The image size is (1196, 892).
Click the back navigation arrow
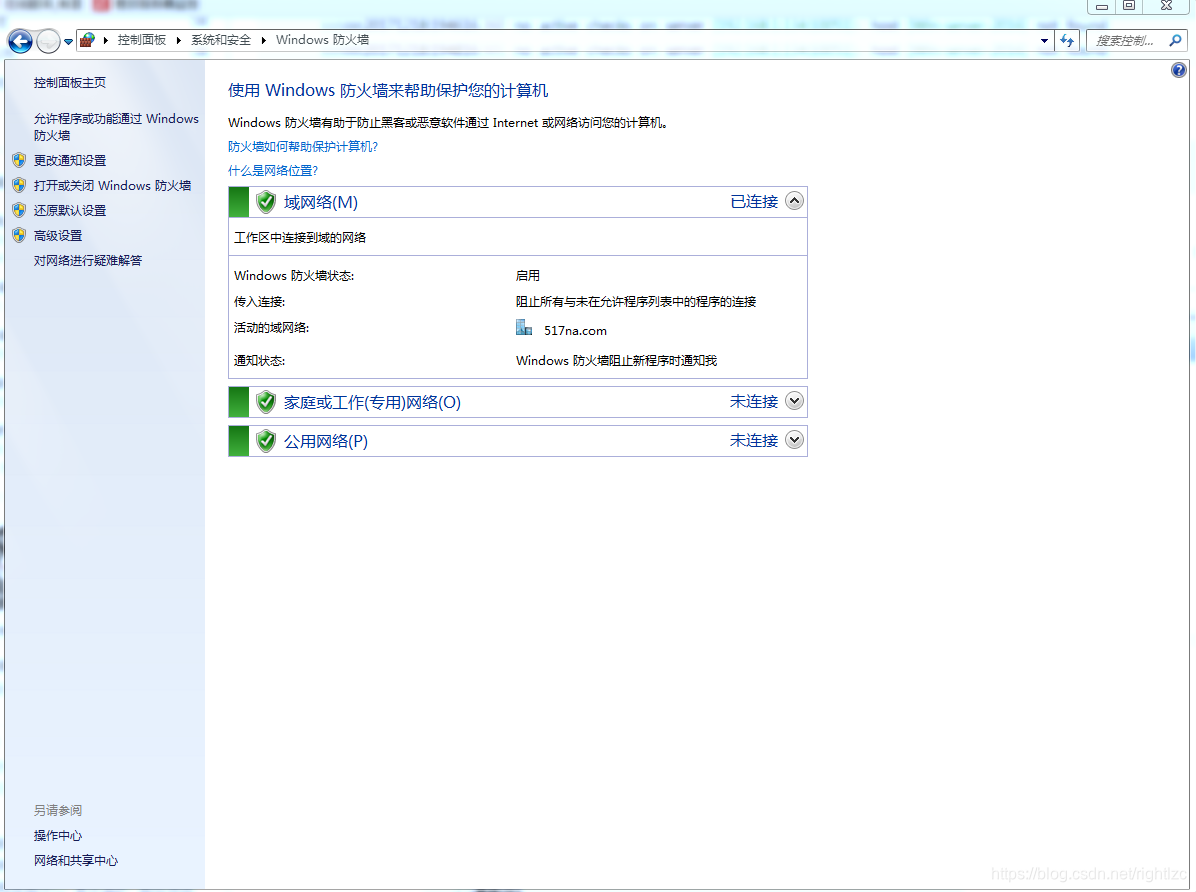[x=20, y=41]
